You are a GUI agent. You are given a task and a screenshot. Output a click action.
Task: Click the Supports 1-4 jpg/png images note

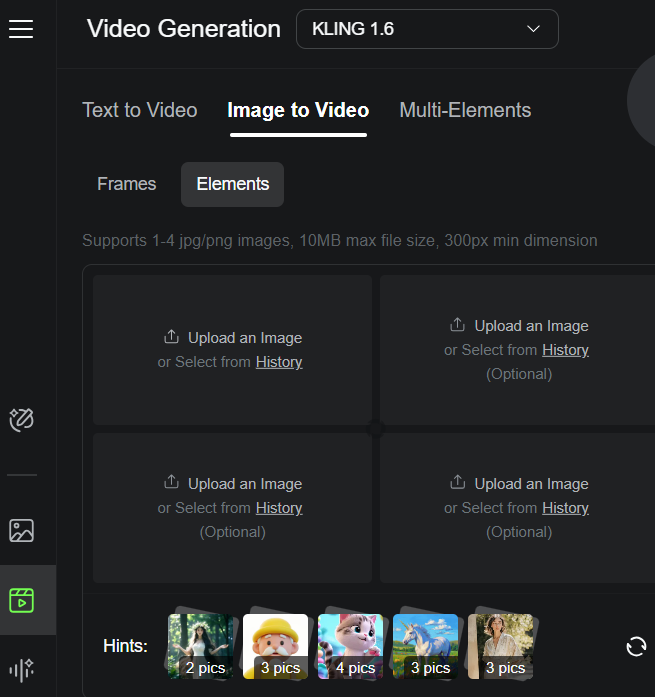click(x=339, y=240)
